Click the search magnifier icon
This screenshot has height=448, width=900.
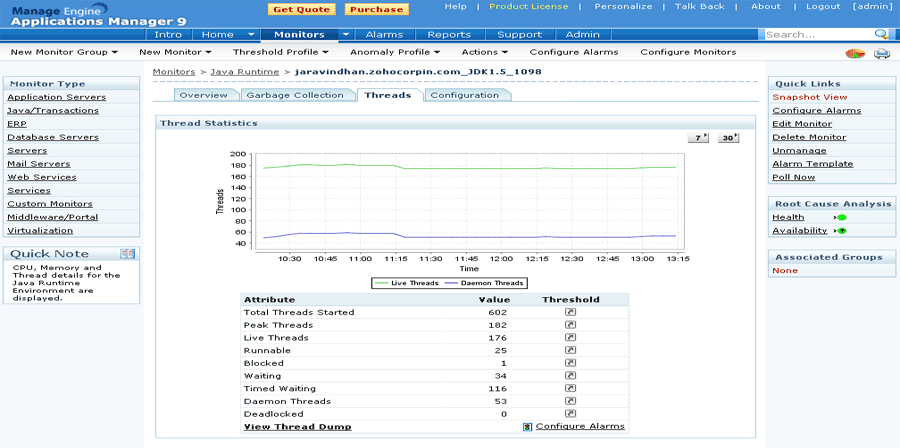point(881,34)
